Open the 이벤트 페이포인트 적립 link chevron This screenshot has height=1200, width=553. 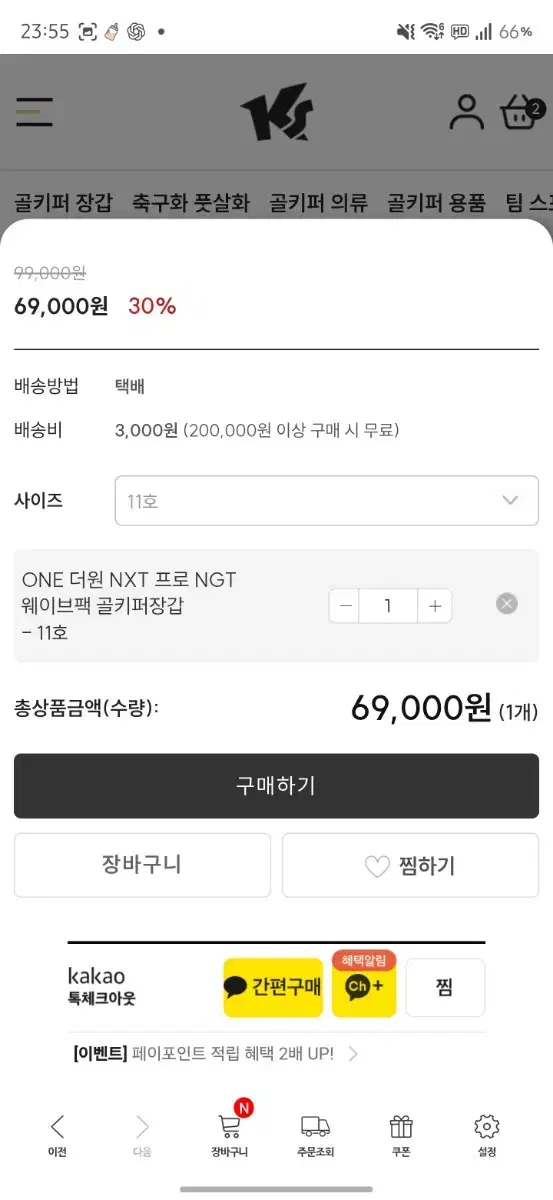click(x=353, y=1053)
